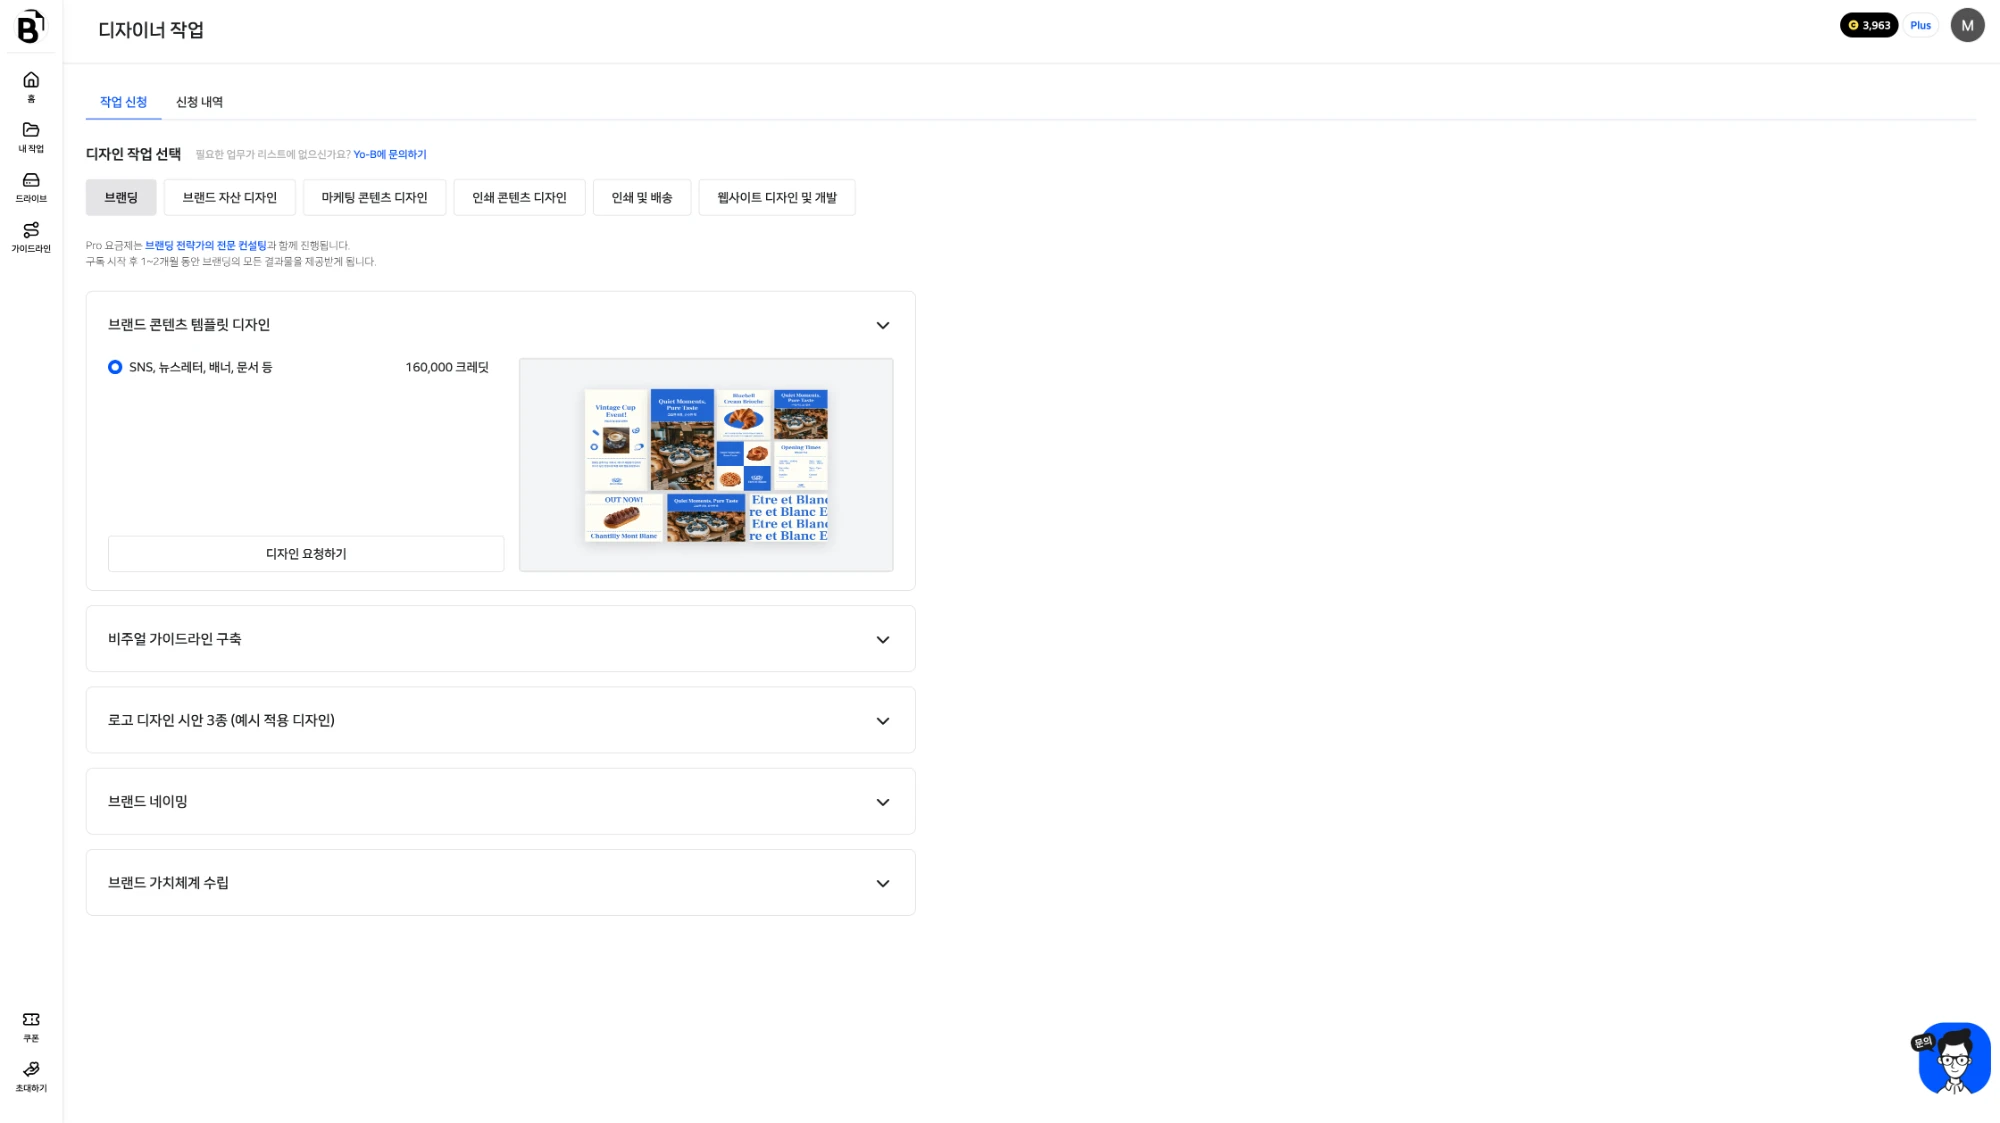Viewport: 2000px width, 1123px height.
Task: Select the 브랜딩 category
Action: click(121, 197)
